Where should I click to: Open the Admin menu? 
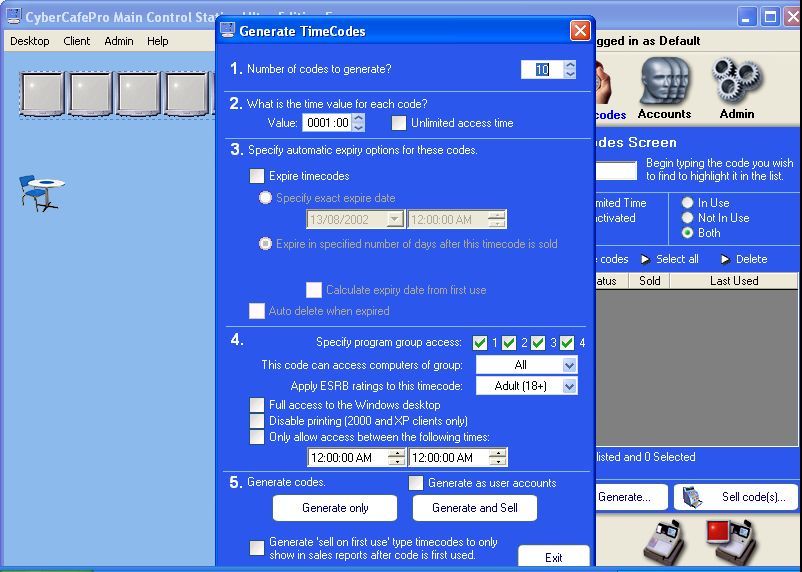click(119, 41)
